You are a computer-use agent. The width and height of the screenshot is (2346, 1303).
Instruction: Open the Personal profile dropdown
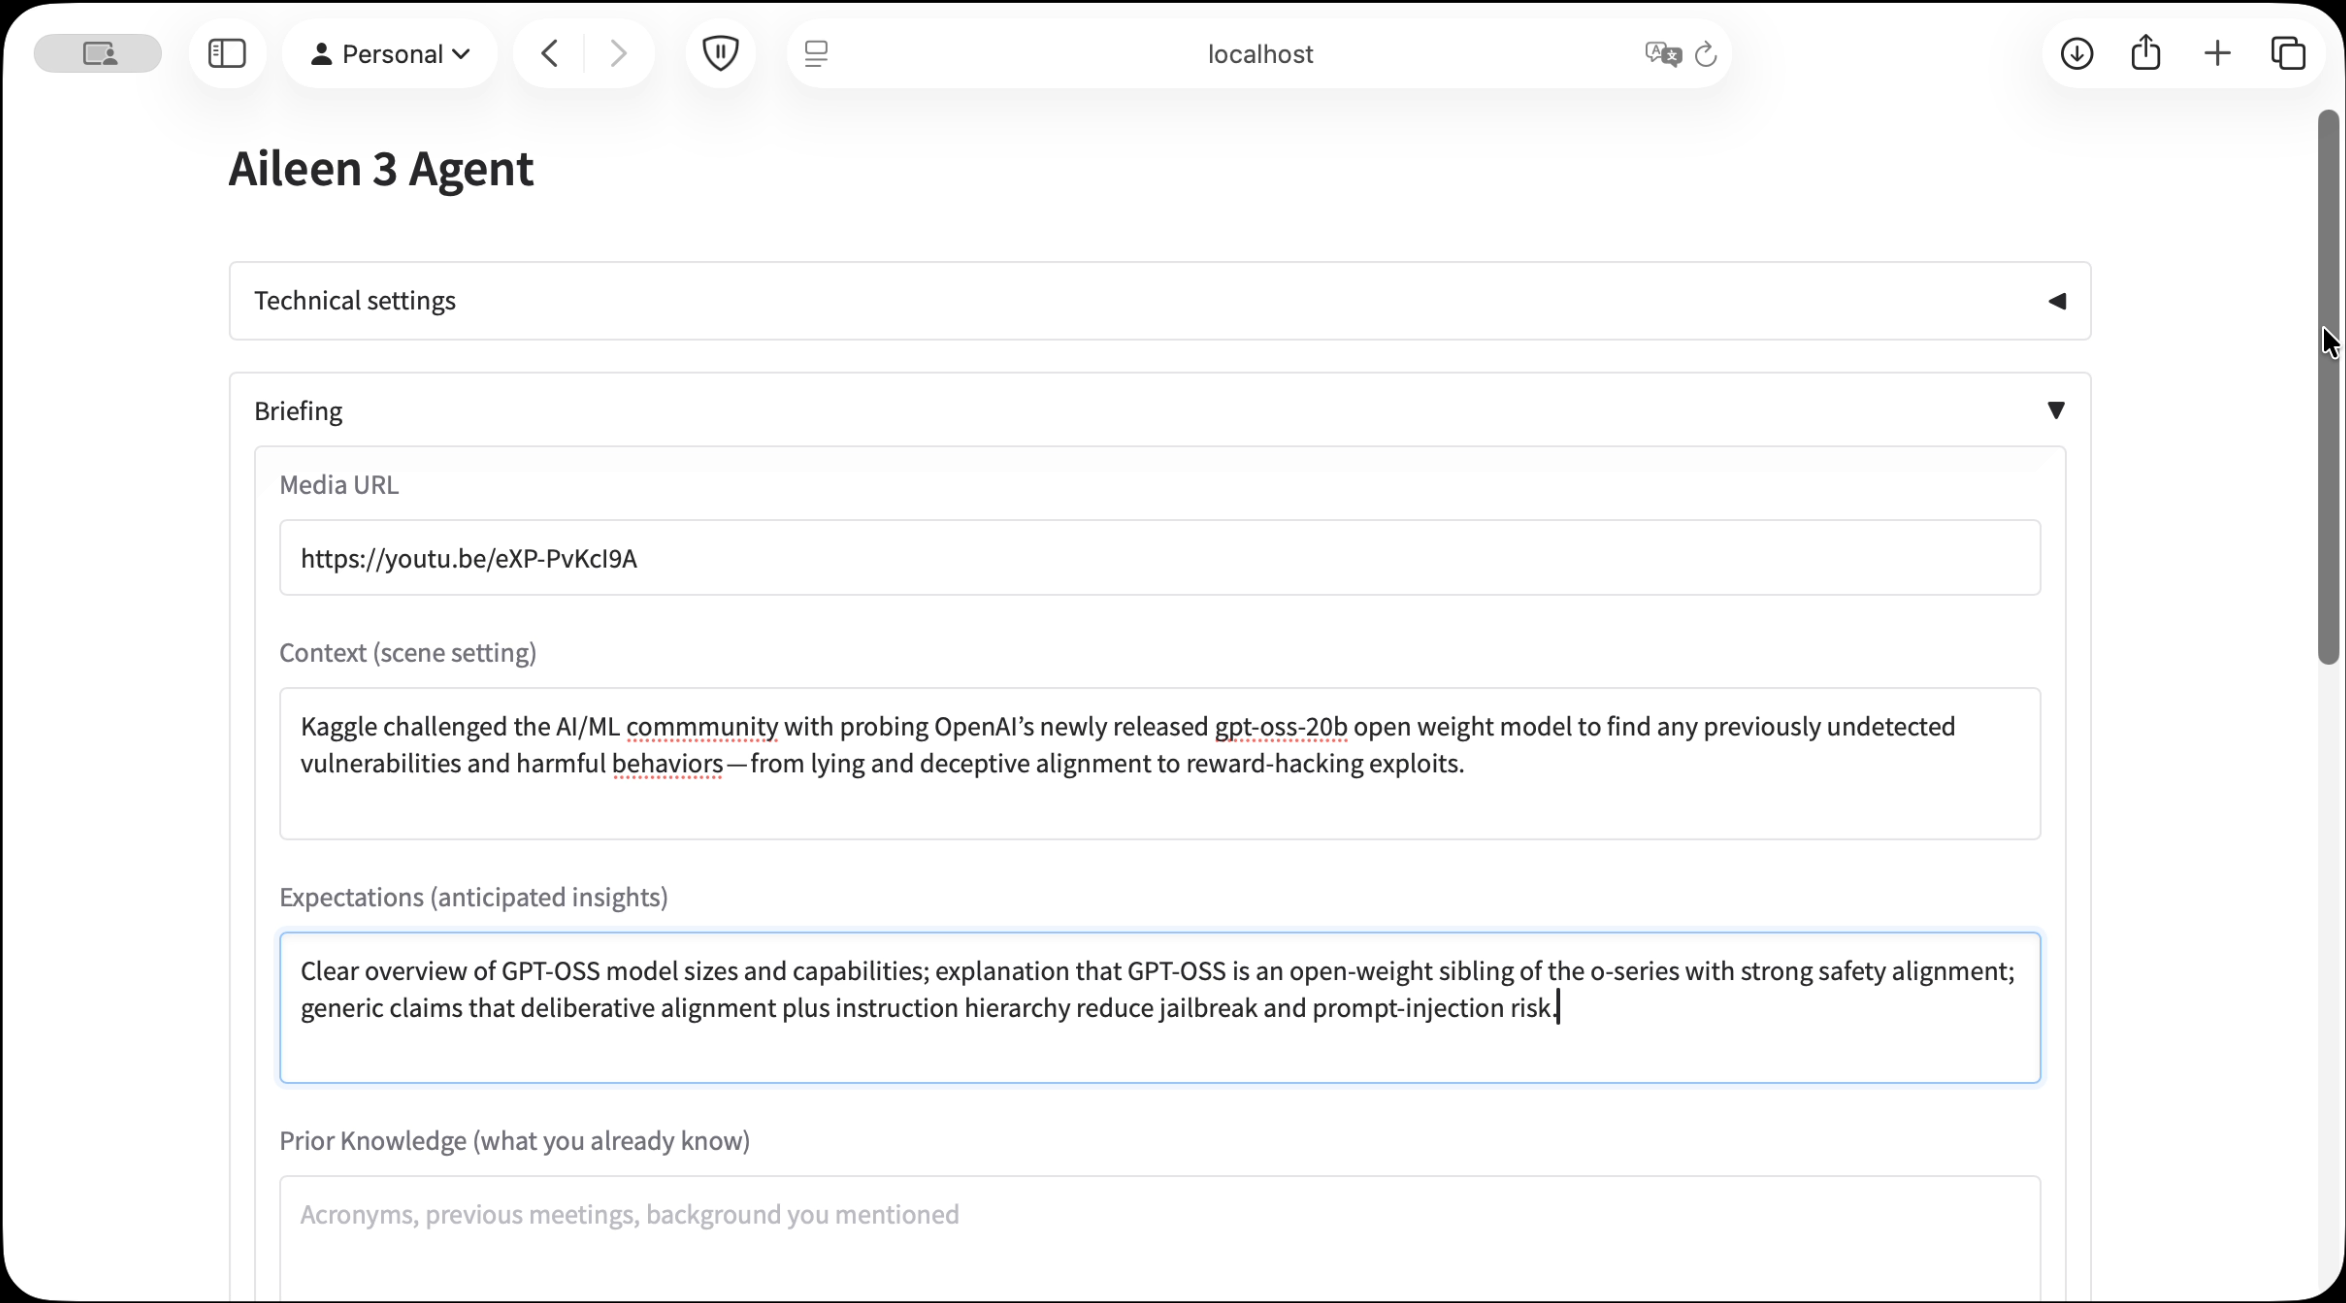click(x=390, y=53)
